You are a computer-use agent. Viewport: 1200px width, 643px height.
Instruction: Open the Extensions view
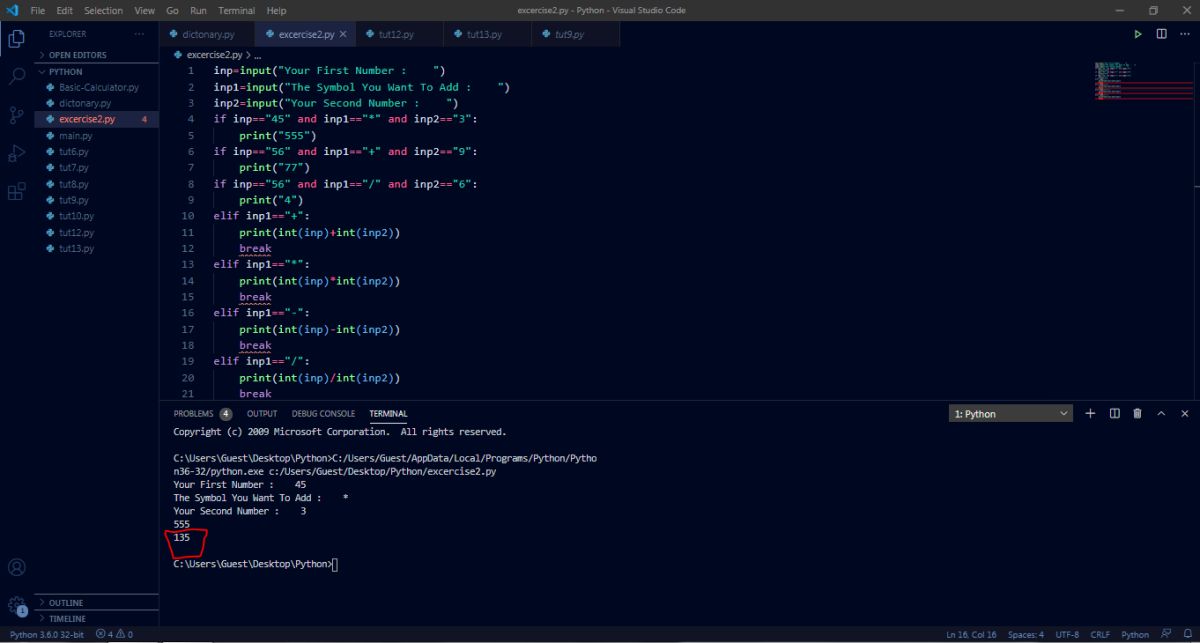click(x=16, y=191)
